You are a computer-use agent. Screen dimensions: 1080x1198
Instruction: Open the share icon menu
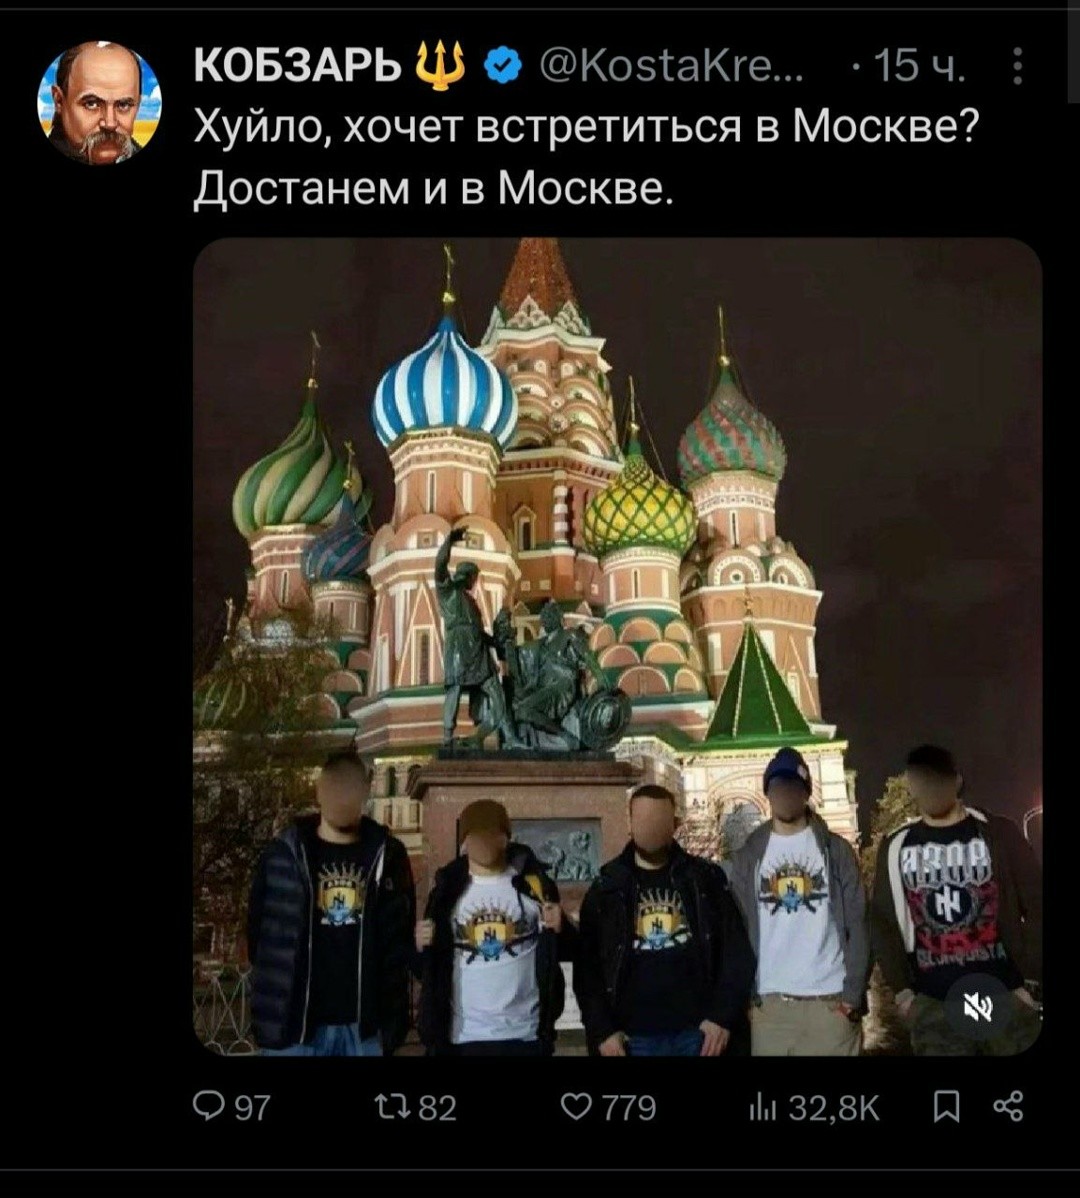pos(1008,1106)
